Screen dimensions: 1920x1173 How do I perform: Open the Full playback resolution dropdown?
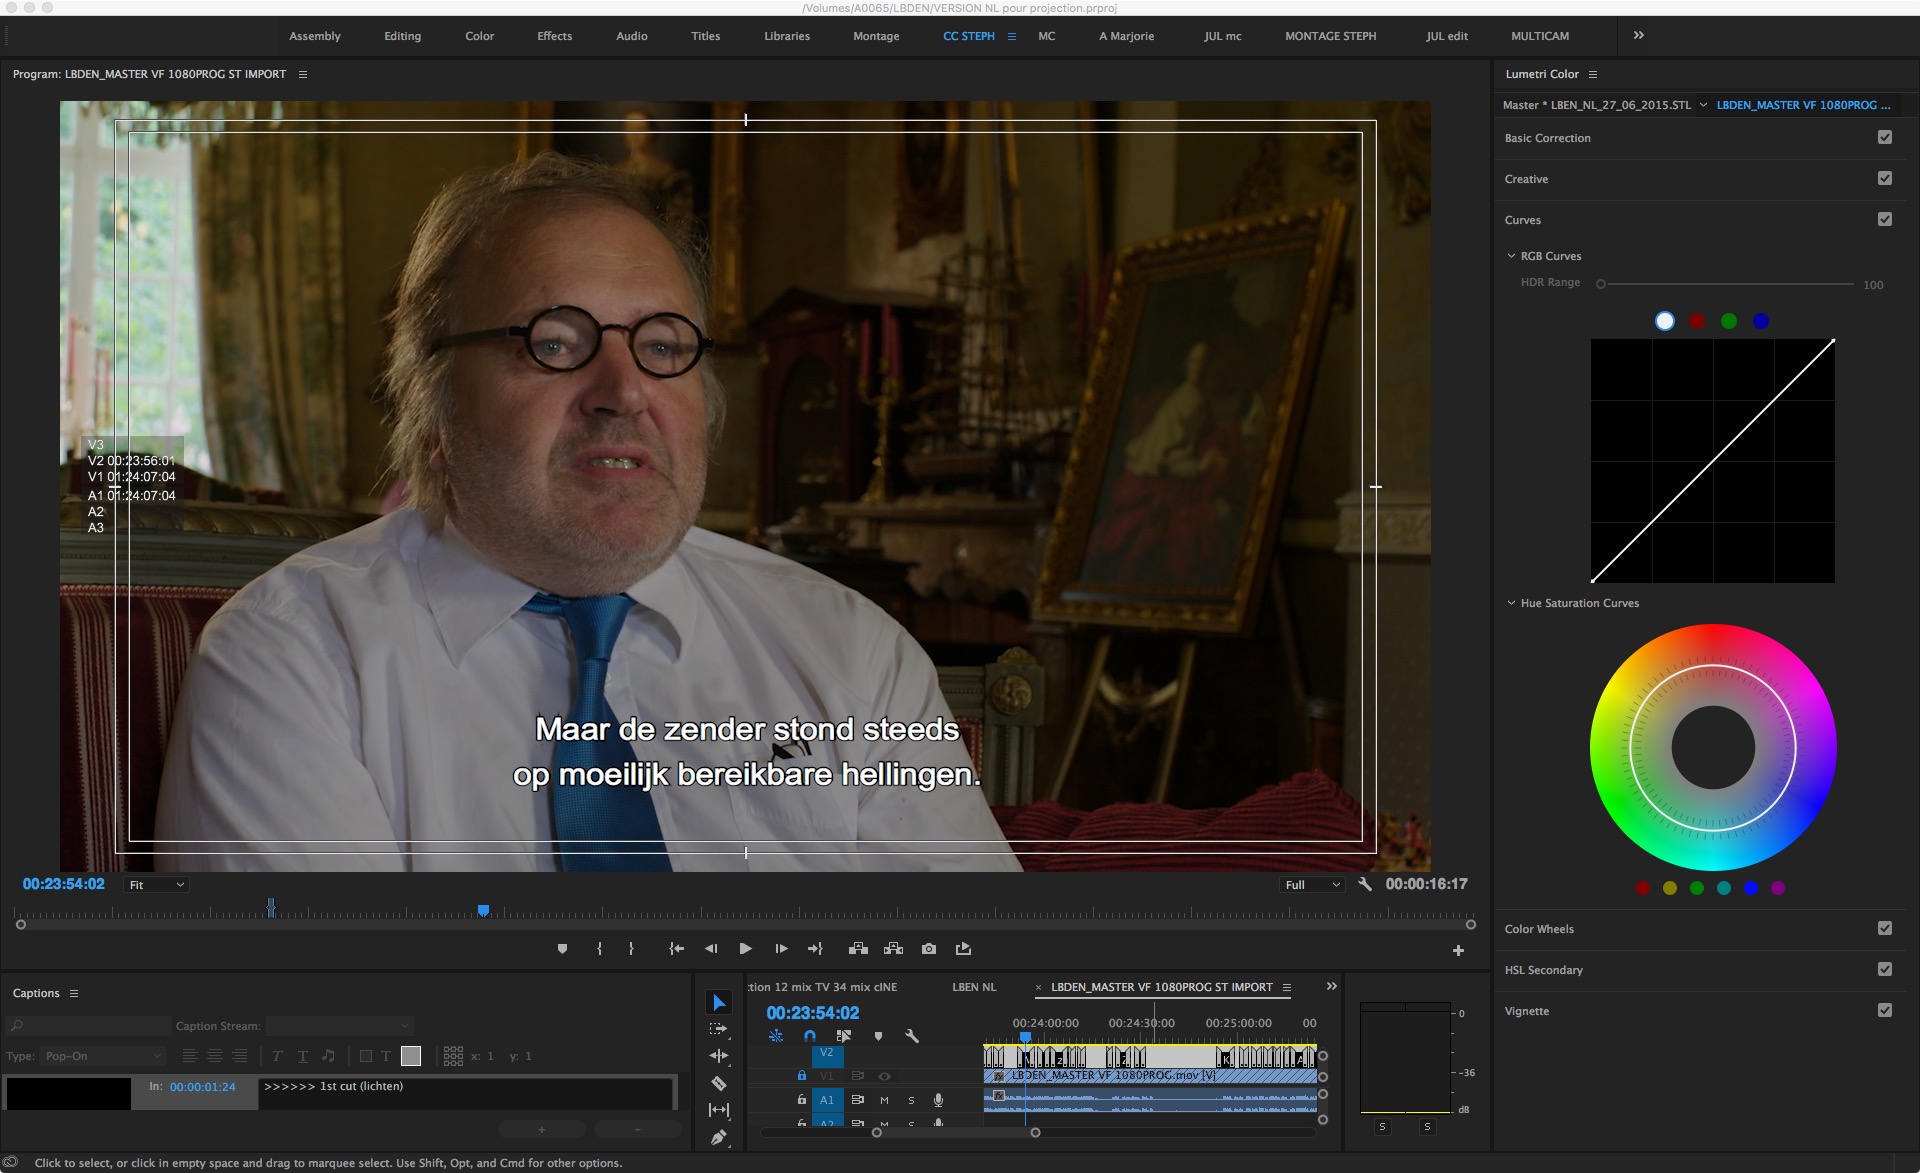[1312, 885]
